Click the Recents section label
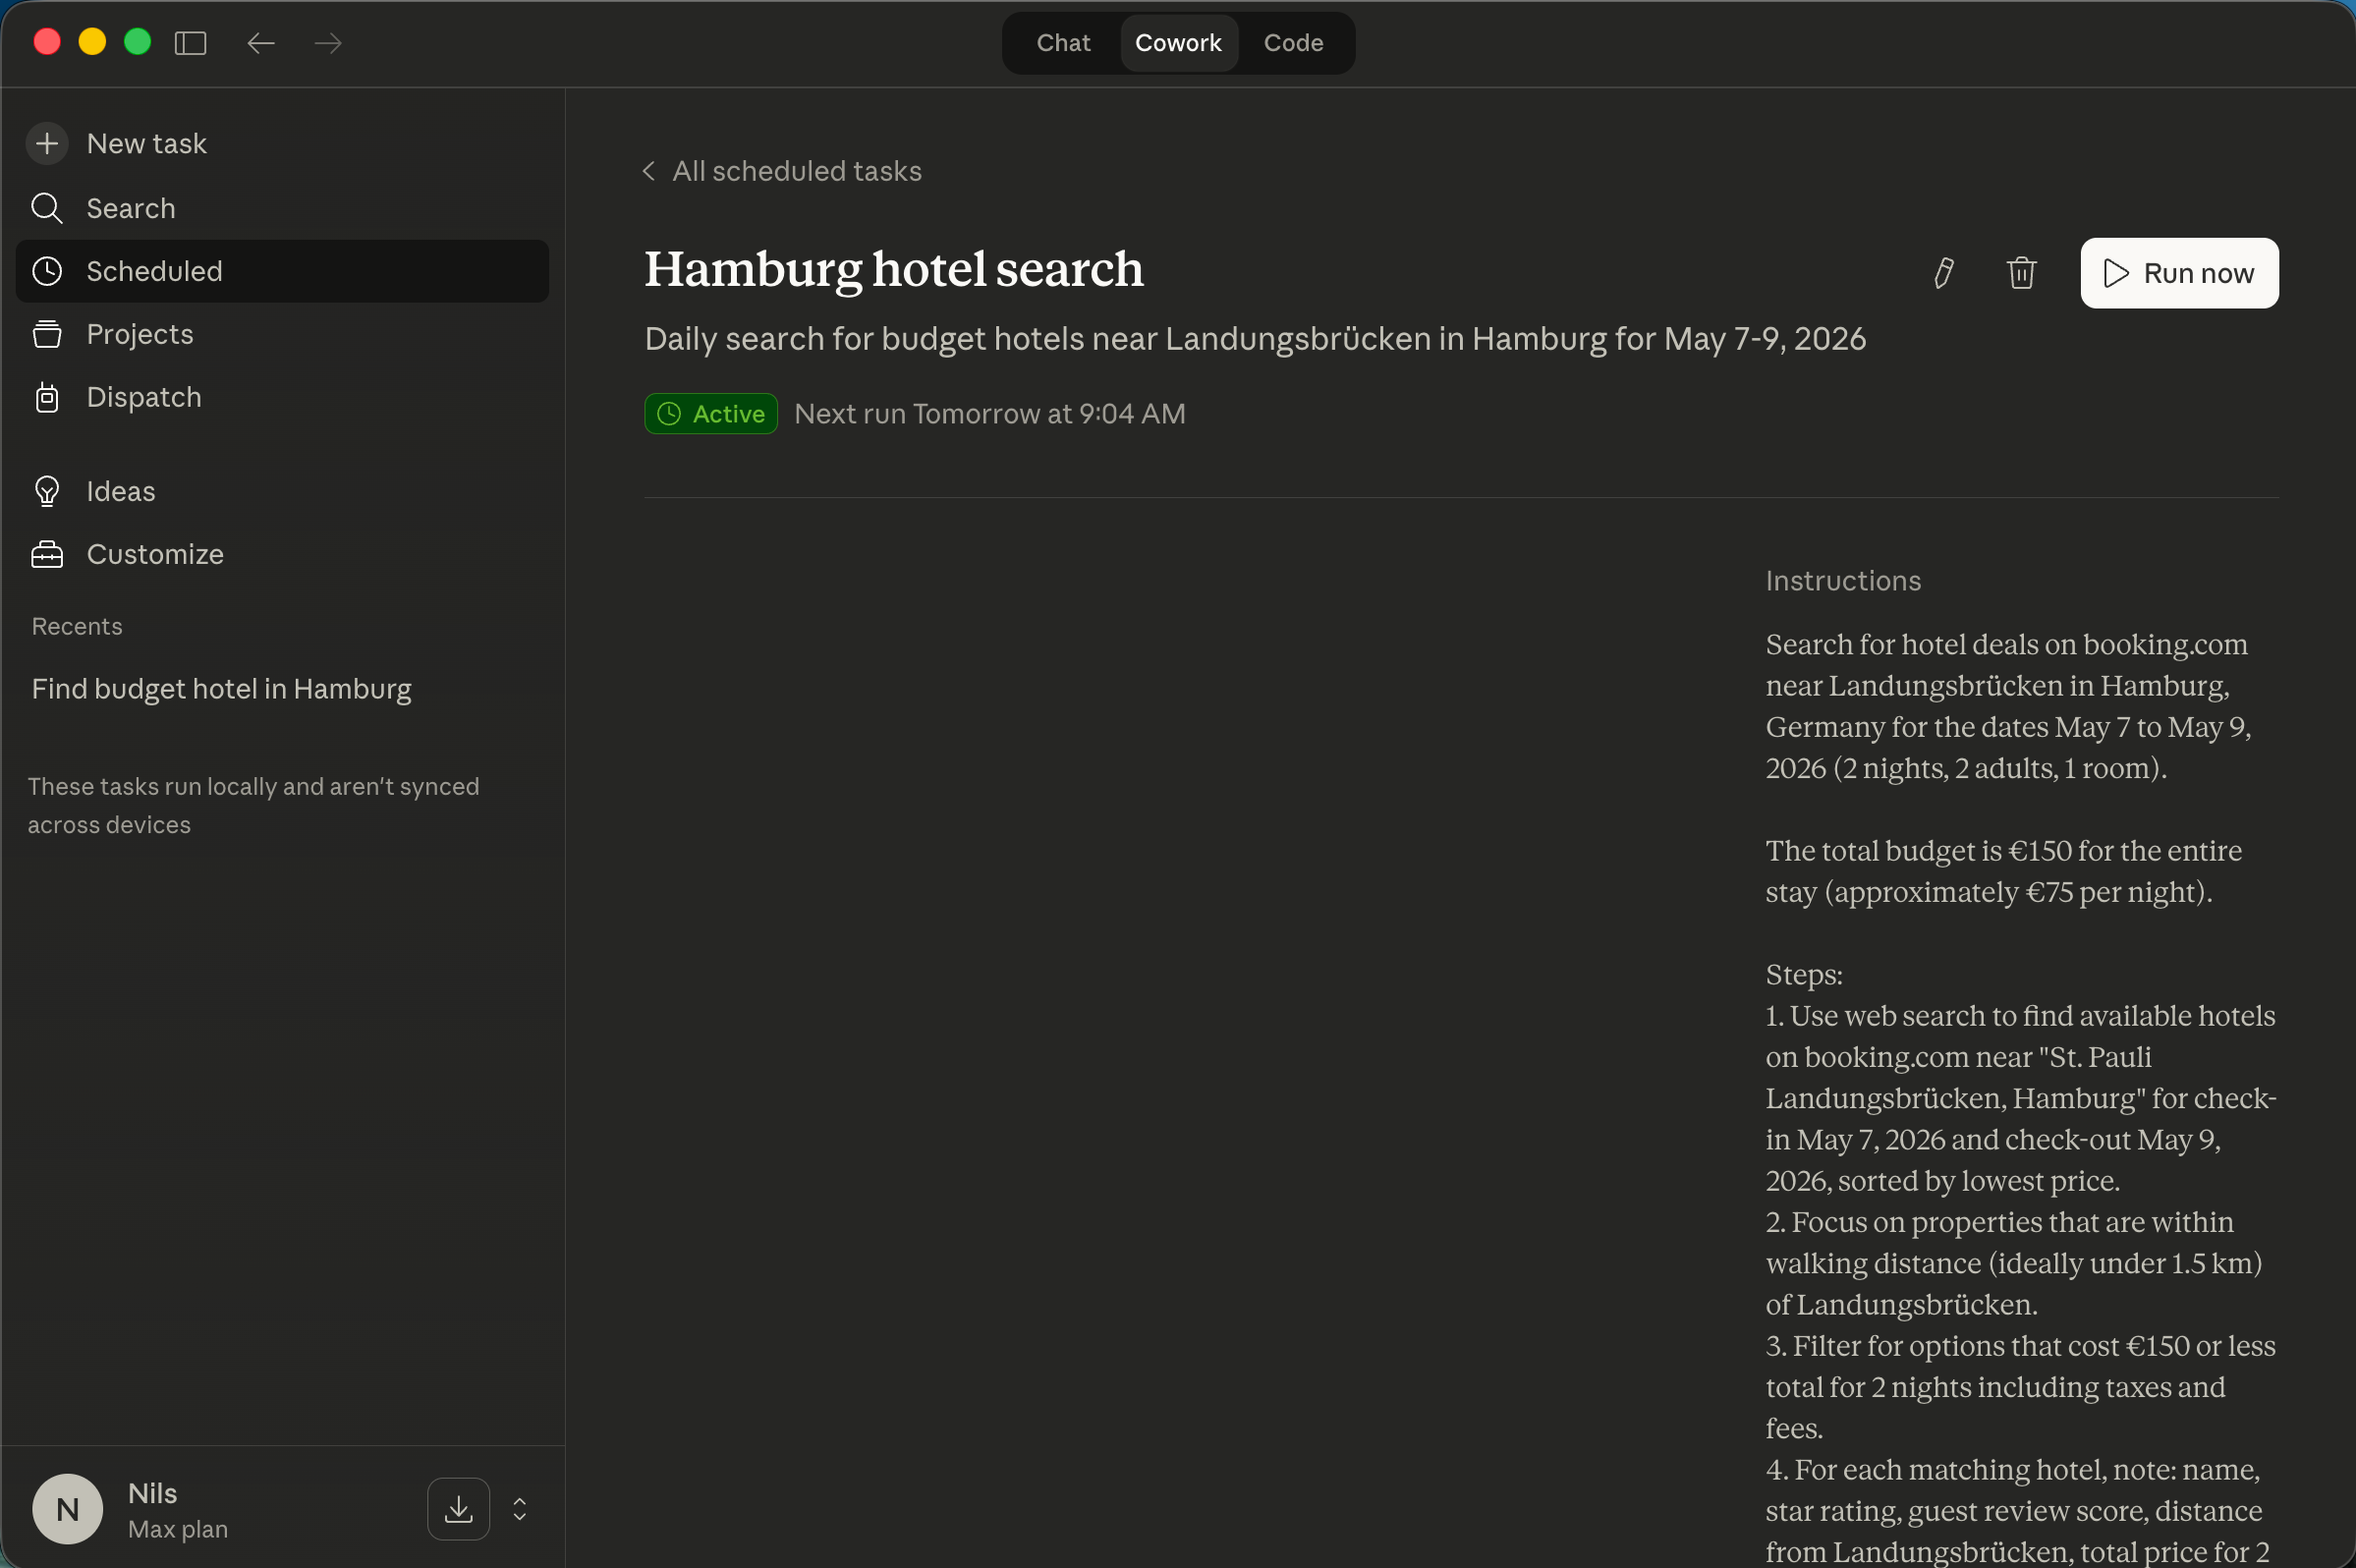 click(77, 626)
